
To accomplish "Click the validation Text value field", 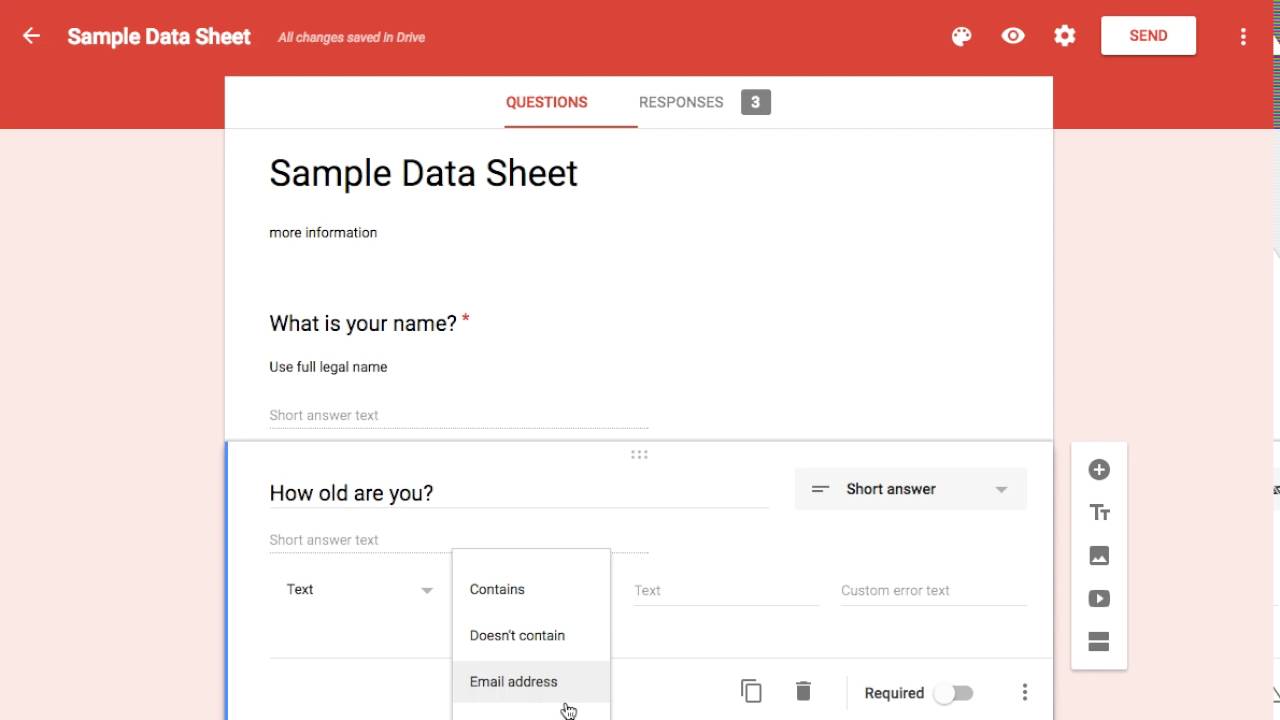I will point(726,591).
